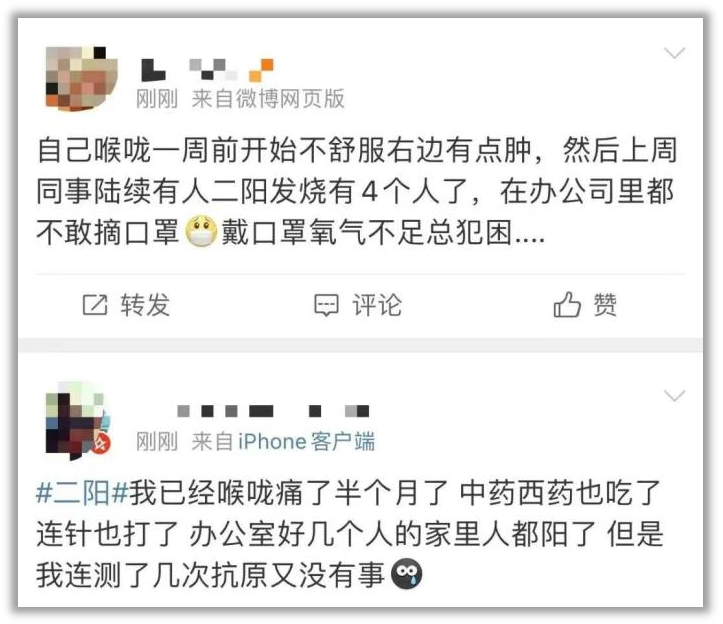Expand the second post's chevron dropdown menu
Viewport: 723px width, 624px height.
675,396
